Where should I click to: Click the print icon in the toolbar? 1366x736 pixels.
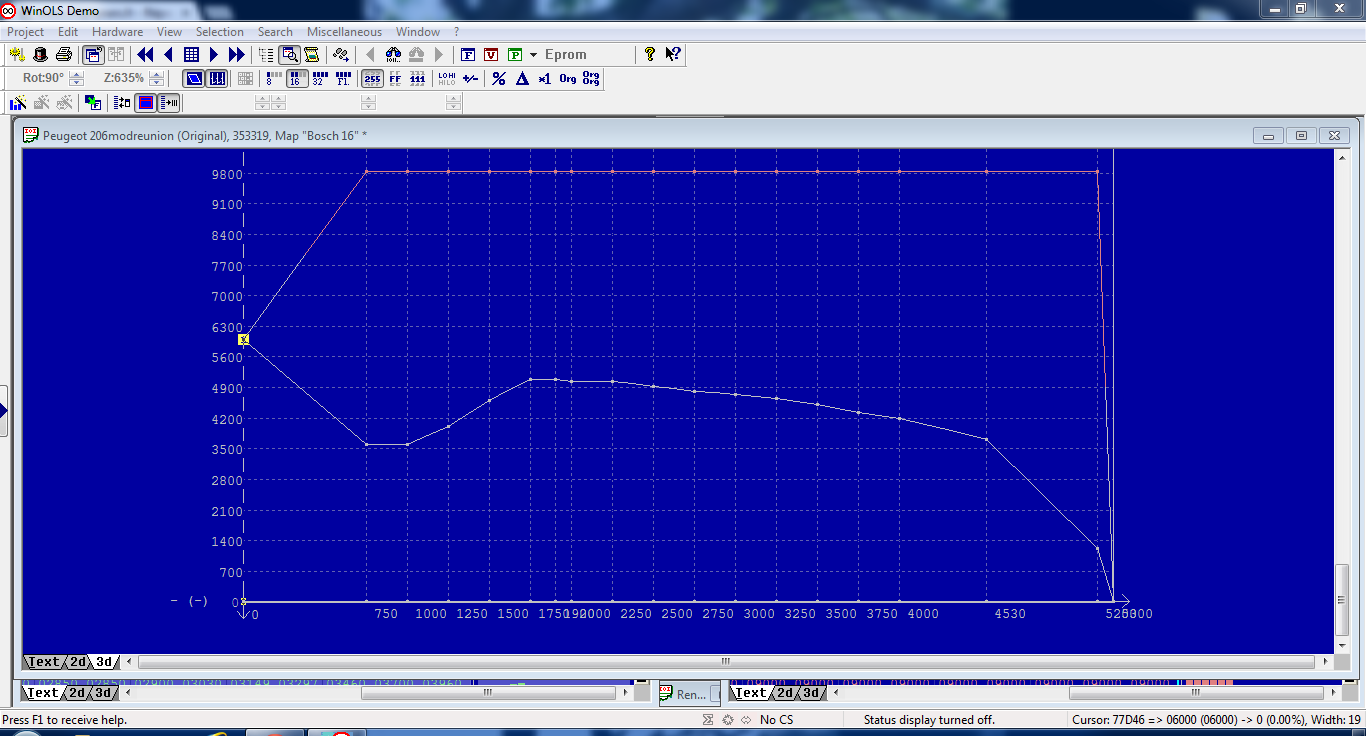64,55
